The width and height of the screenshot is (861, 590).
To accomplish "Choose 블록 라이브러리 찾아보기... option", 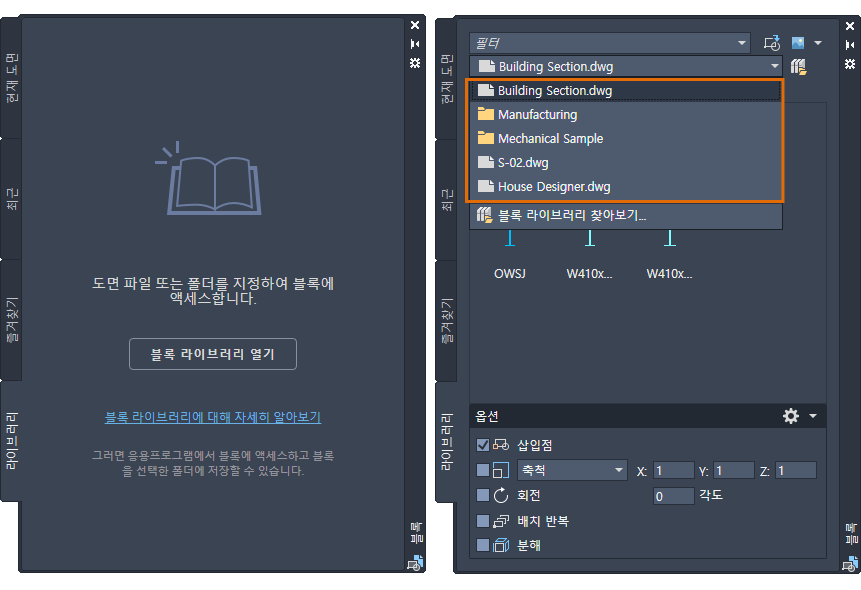I will tap(626, 215).
